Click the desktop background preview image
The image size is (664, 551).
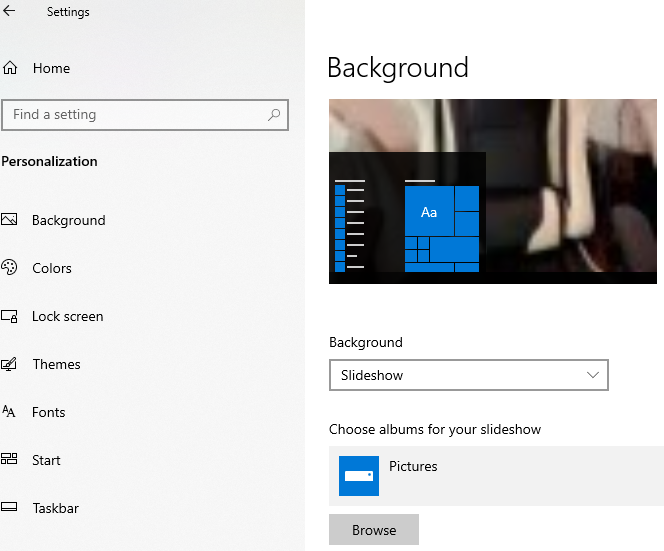pyautogui.click(x=493, y=191)
